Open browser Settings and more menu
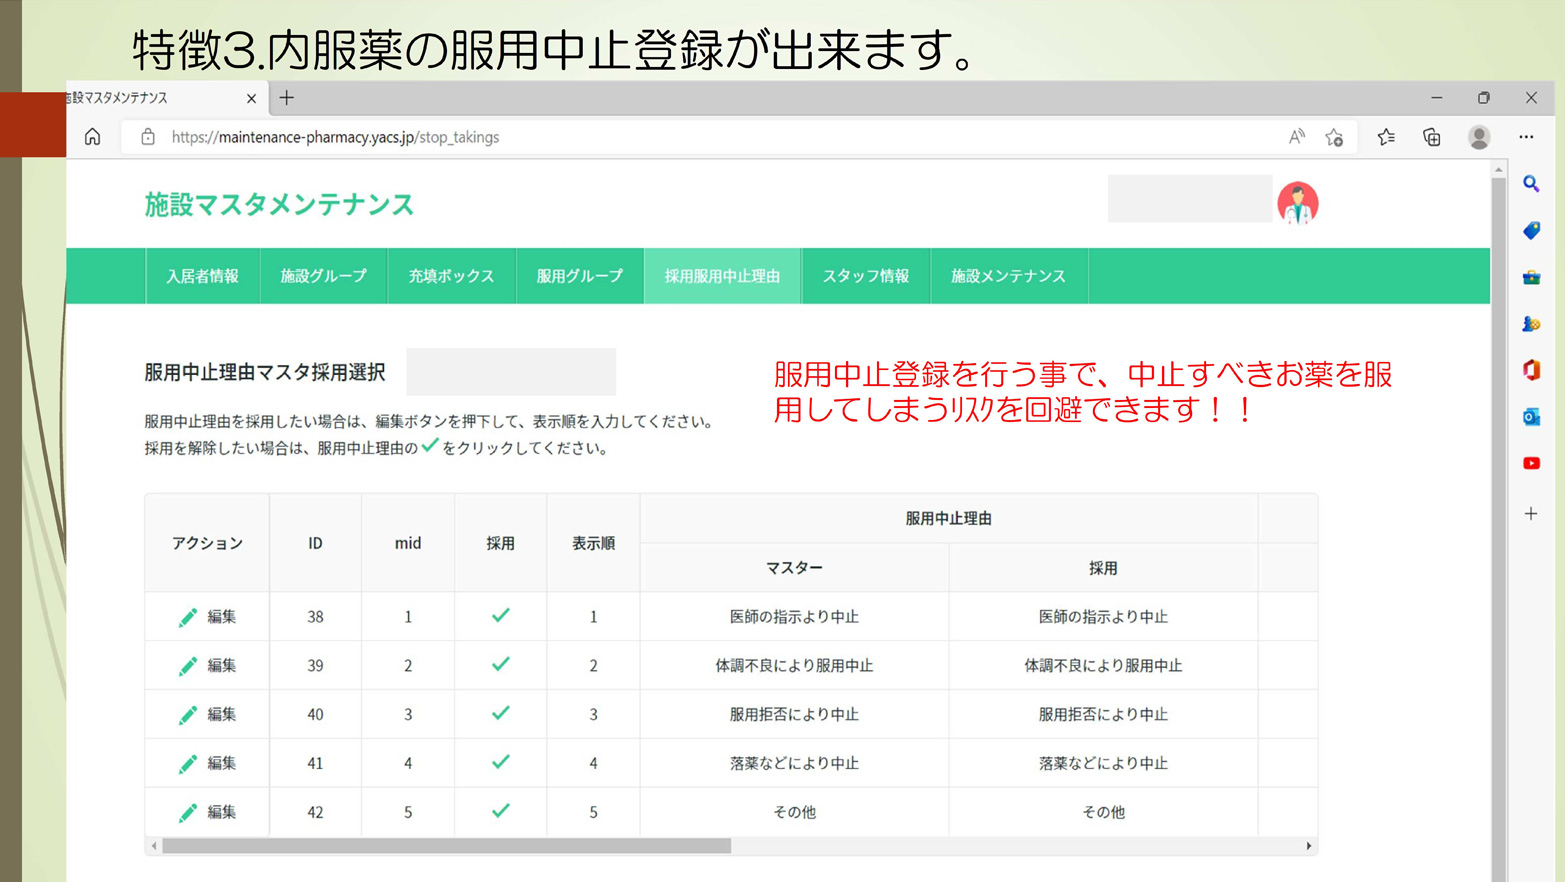This screenshot has width=1565, height=882. [x=1526, y=137]
